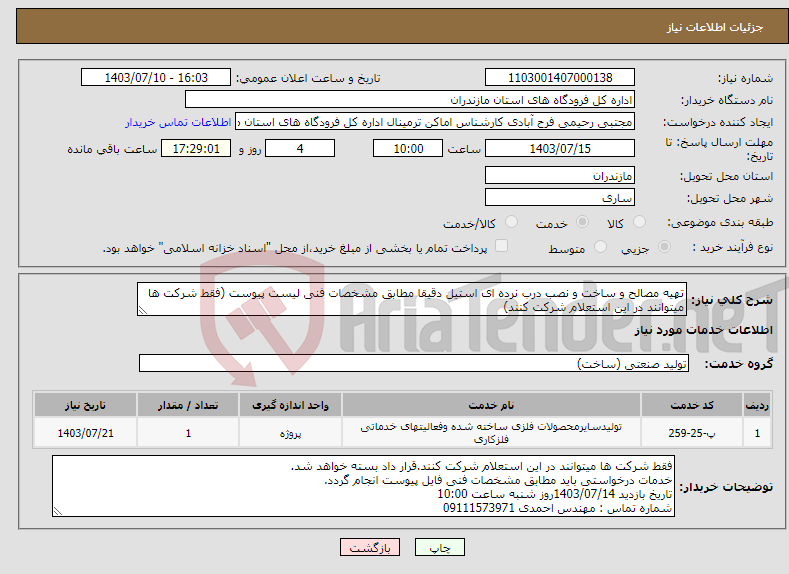Click the گروه خدمت label
Image resolution: width=789 pixels, height=574 pixels.
coord(739,364)
